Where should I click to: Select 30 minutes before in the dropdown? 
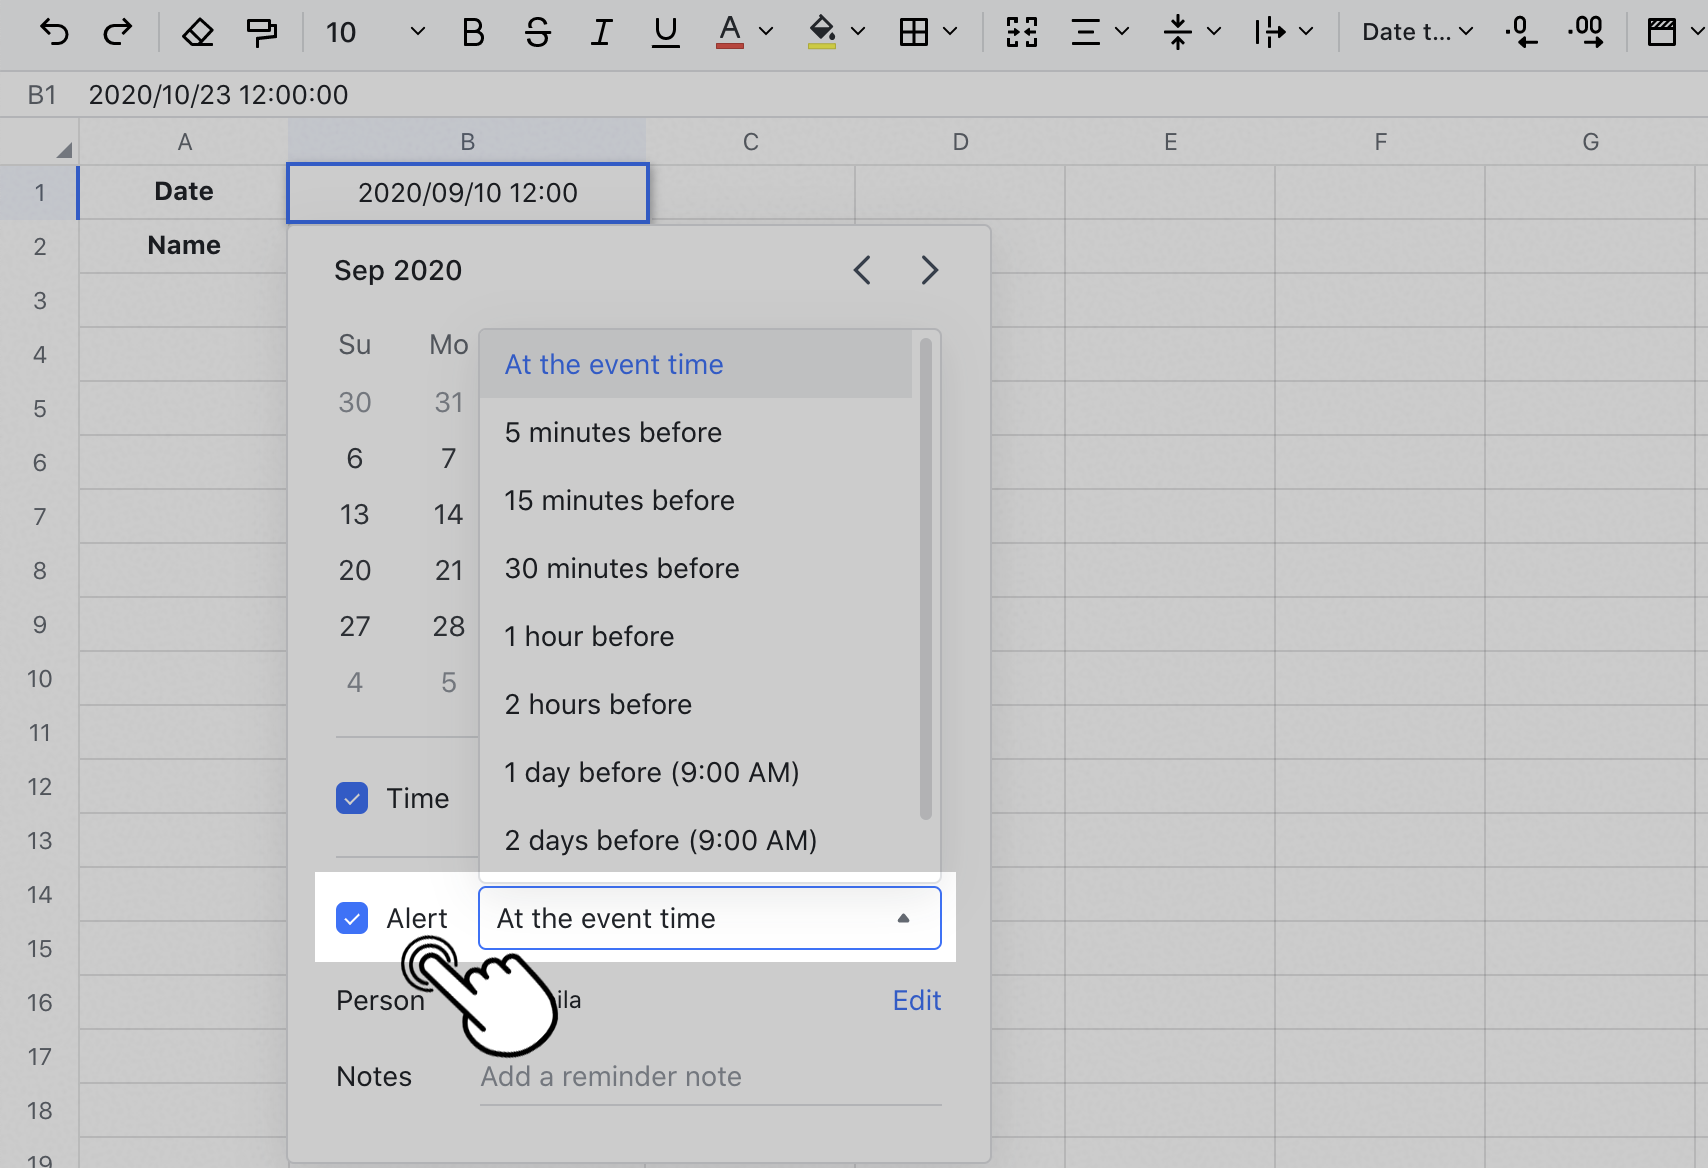[621, 568]
